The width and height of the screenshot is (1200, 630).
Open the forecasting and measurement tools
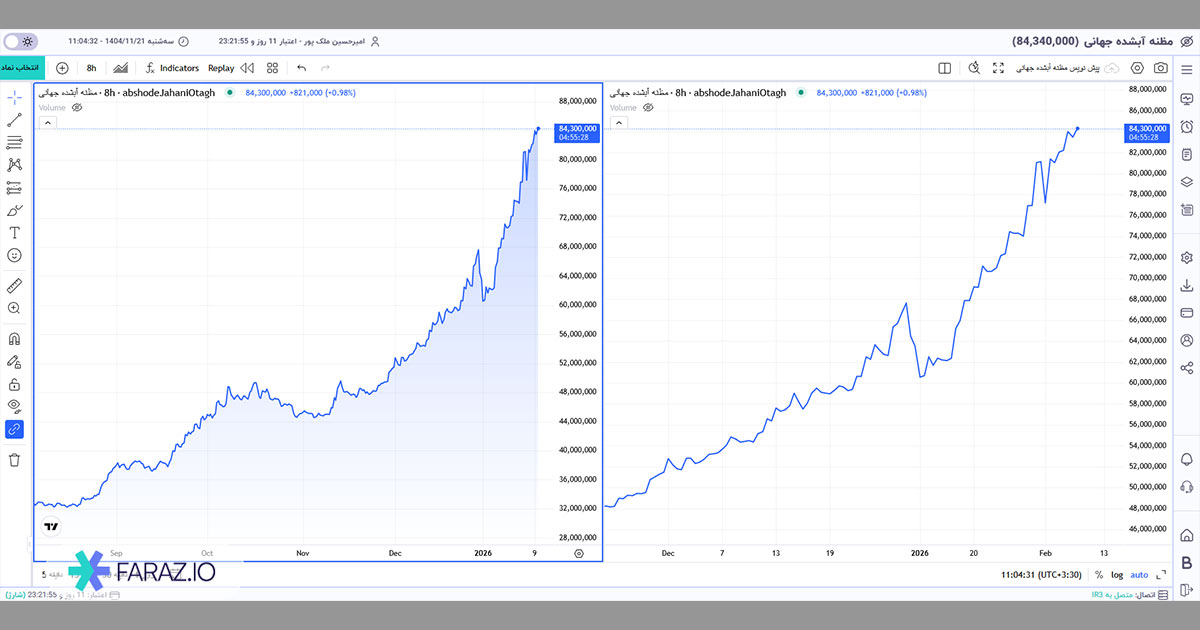click(x=14, y=187)
